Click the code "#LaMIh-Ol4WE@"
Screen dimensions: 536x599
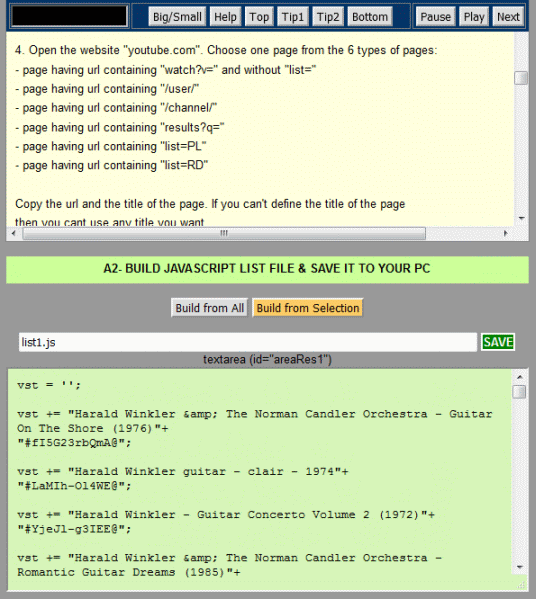tap(74, 486)
